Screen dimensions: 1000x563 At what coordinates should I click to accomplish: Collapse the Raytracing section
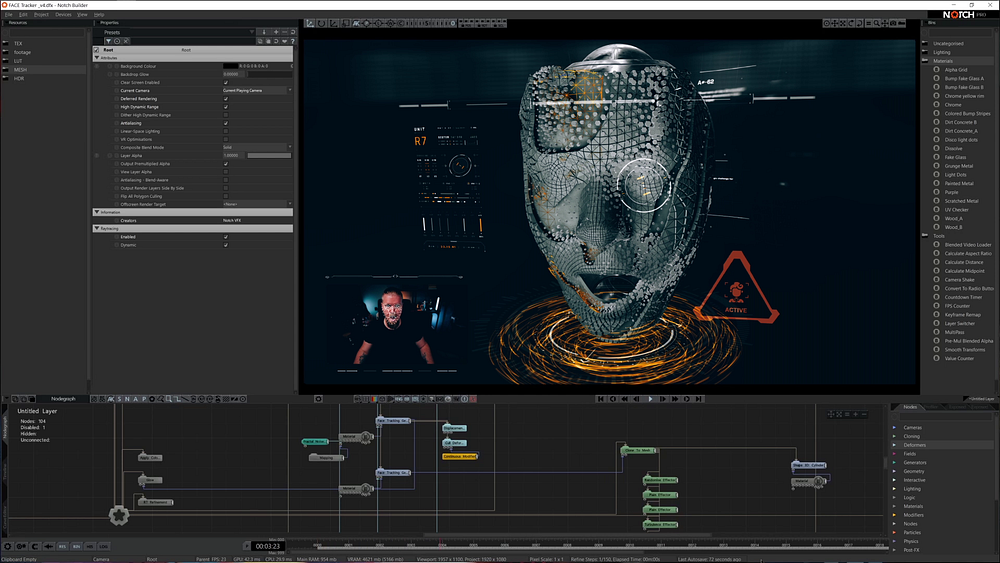97,228
